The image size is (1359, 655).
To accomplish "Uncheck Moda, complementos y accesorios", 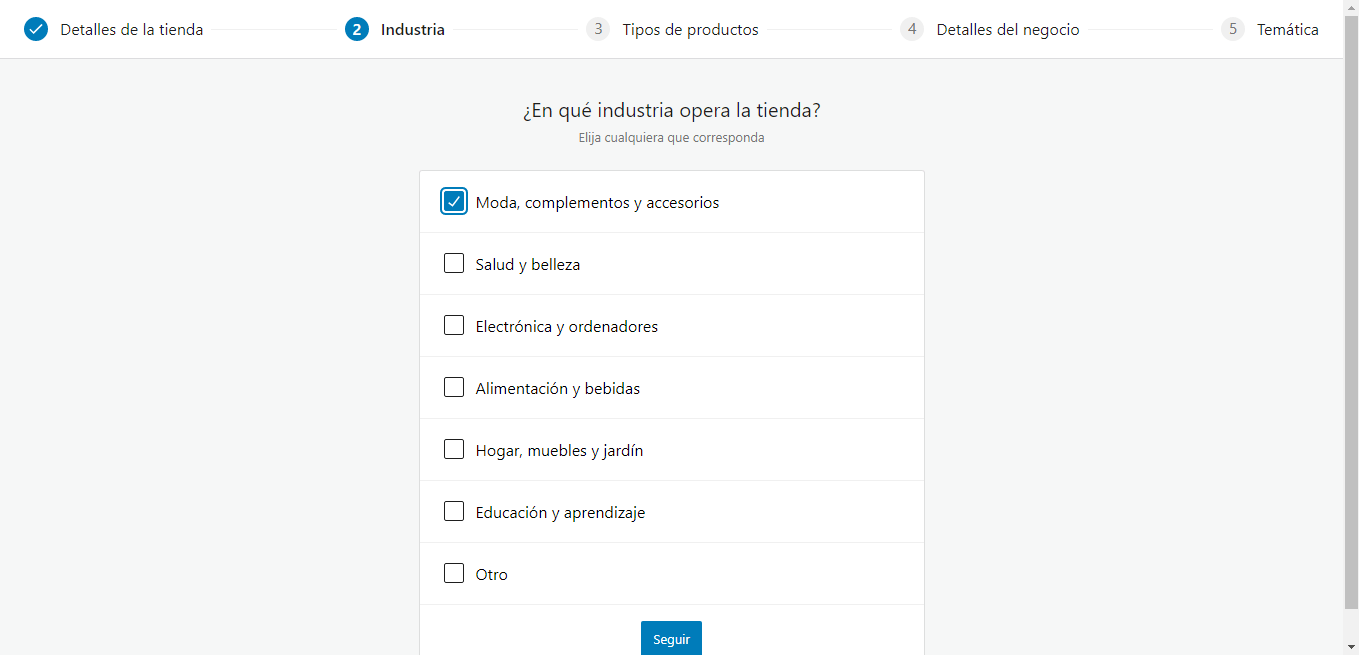I will click(x=454, y=202).
